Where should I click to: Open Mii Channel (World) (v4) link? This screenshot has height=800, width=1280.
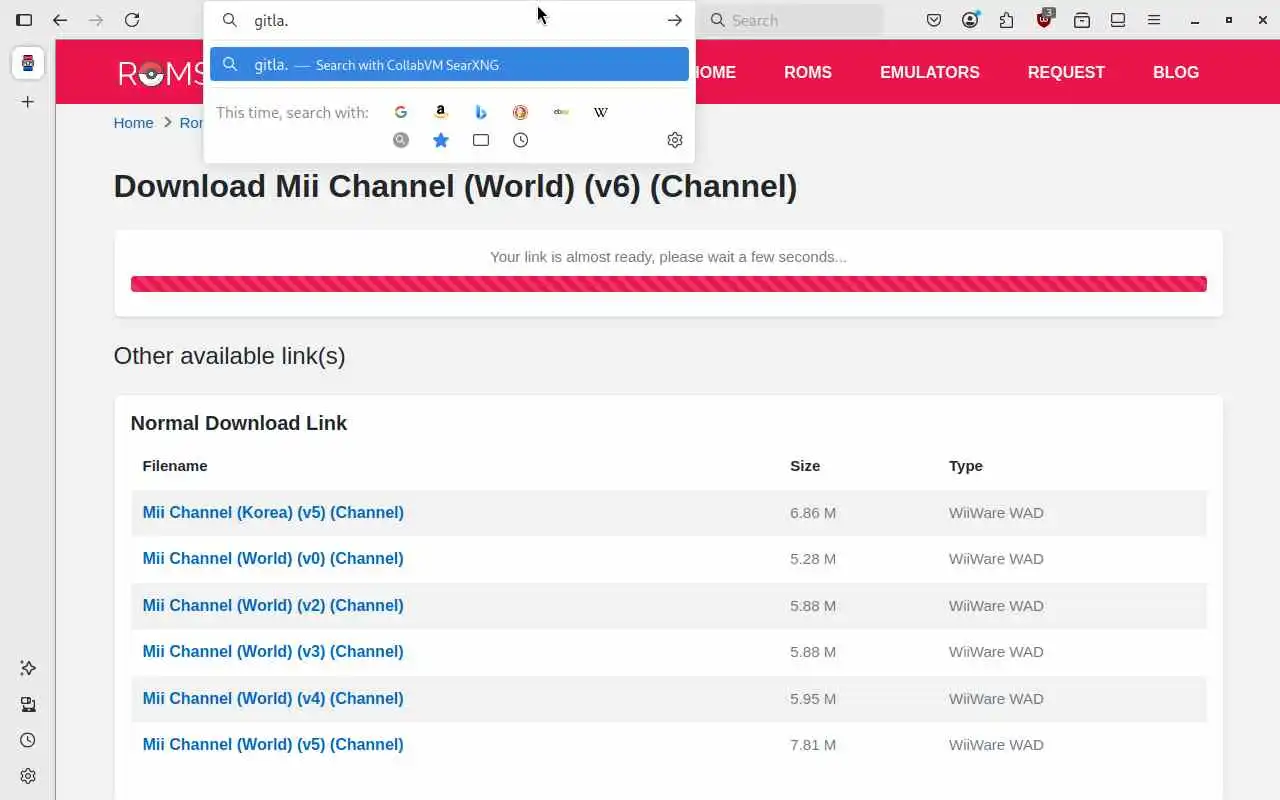pos(273,698)
